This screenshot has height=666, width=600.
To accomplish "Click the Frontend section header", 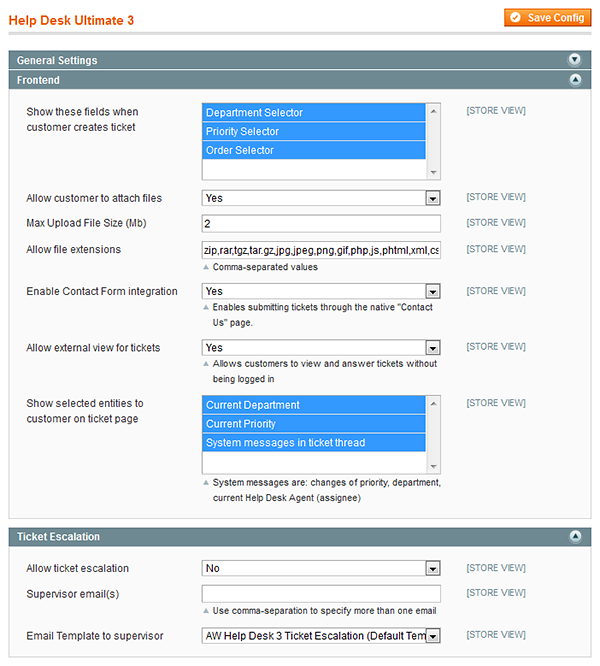I will point(299,80).
